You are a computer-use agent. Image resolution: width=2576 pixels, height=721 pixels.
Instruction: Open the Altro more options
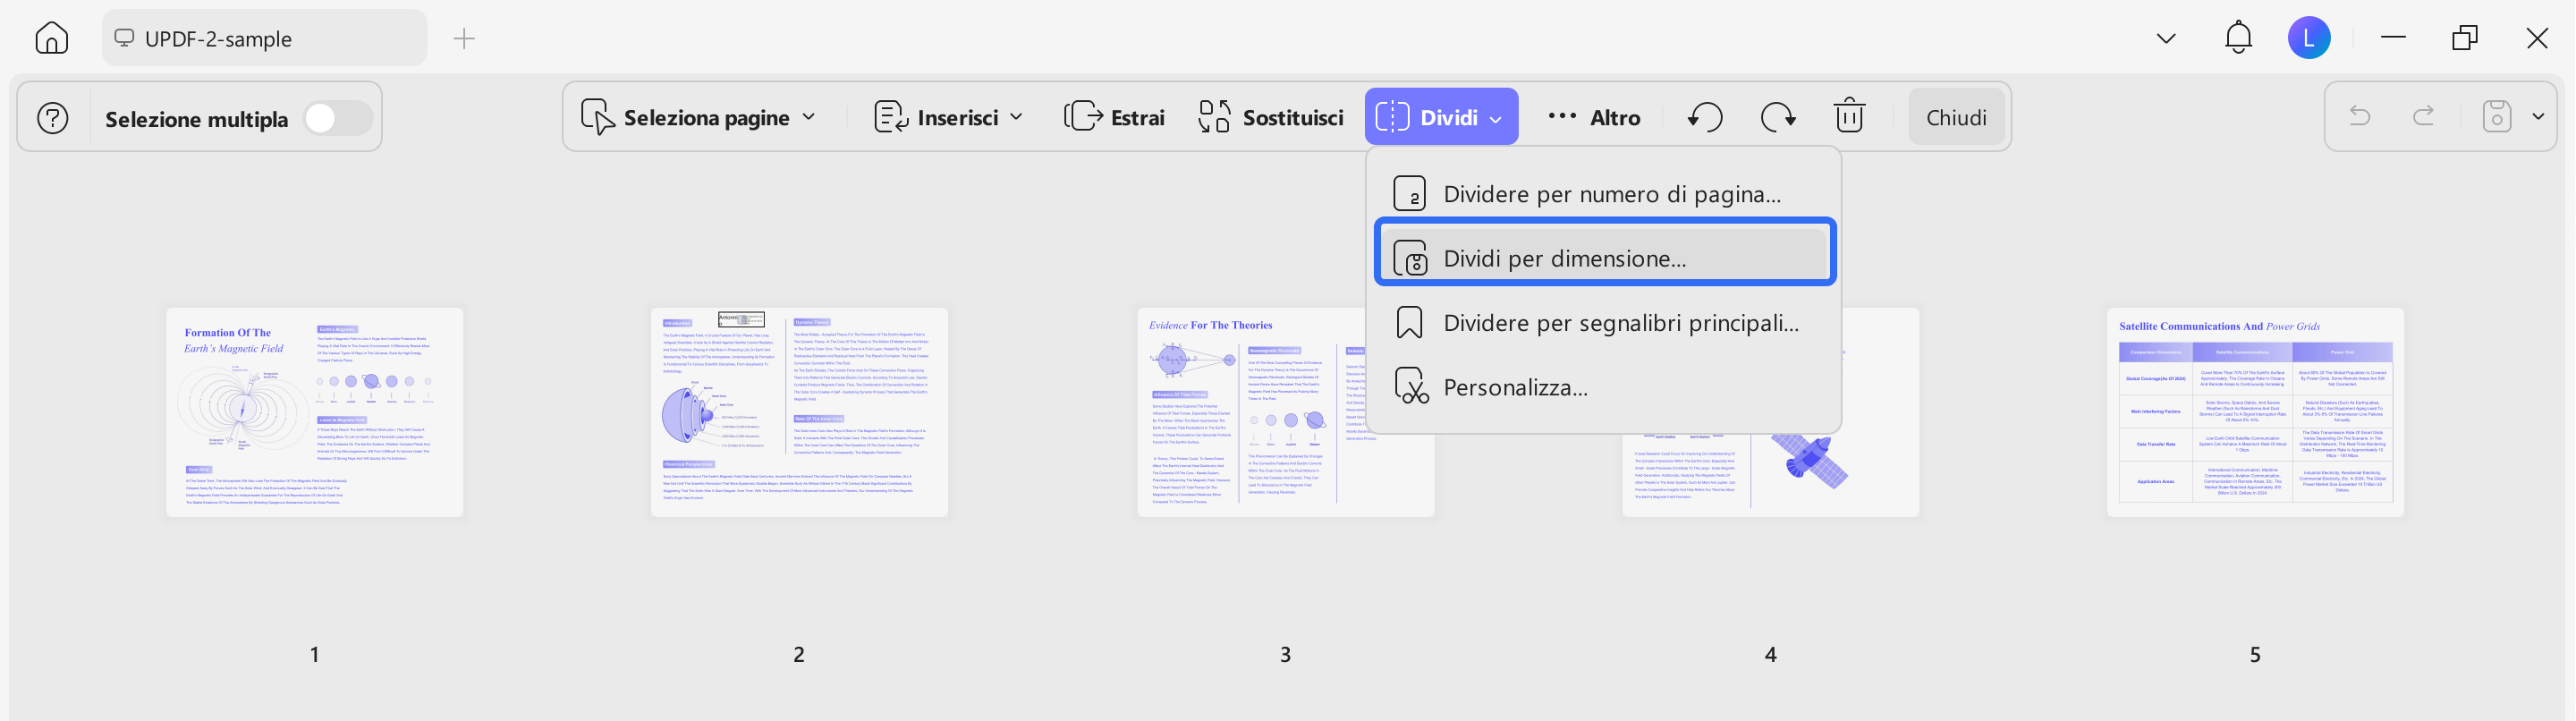coord(1594,117)
